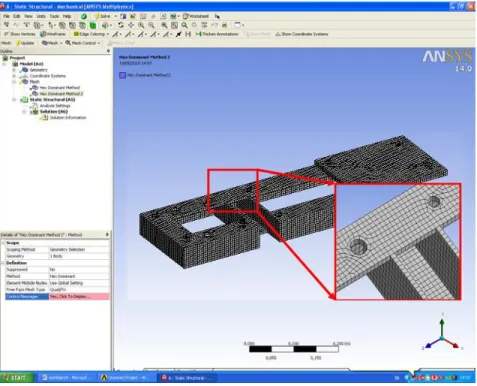Click the Scoping Method value 'Geometry Selection'

[79, 249]
